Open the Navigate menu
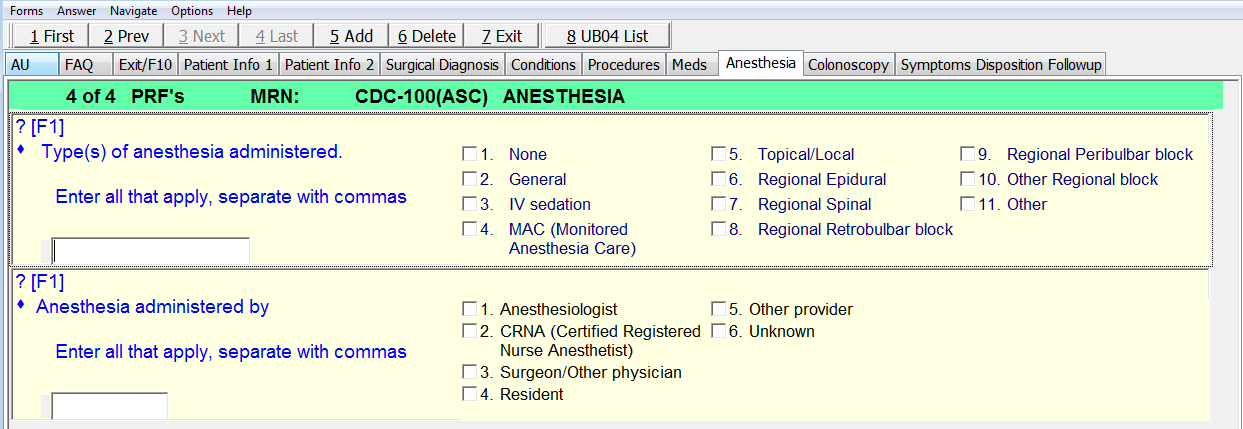 [x=133, y=10]
